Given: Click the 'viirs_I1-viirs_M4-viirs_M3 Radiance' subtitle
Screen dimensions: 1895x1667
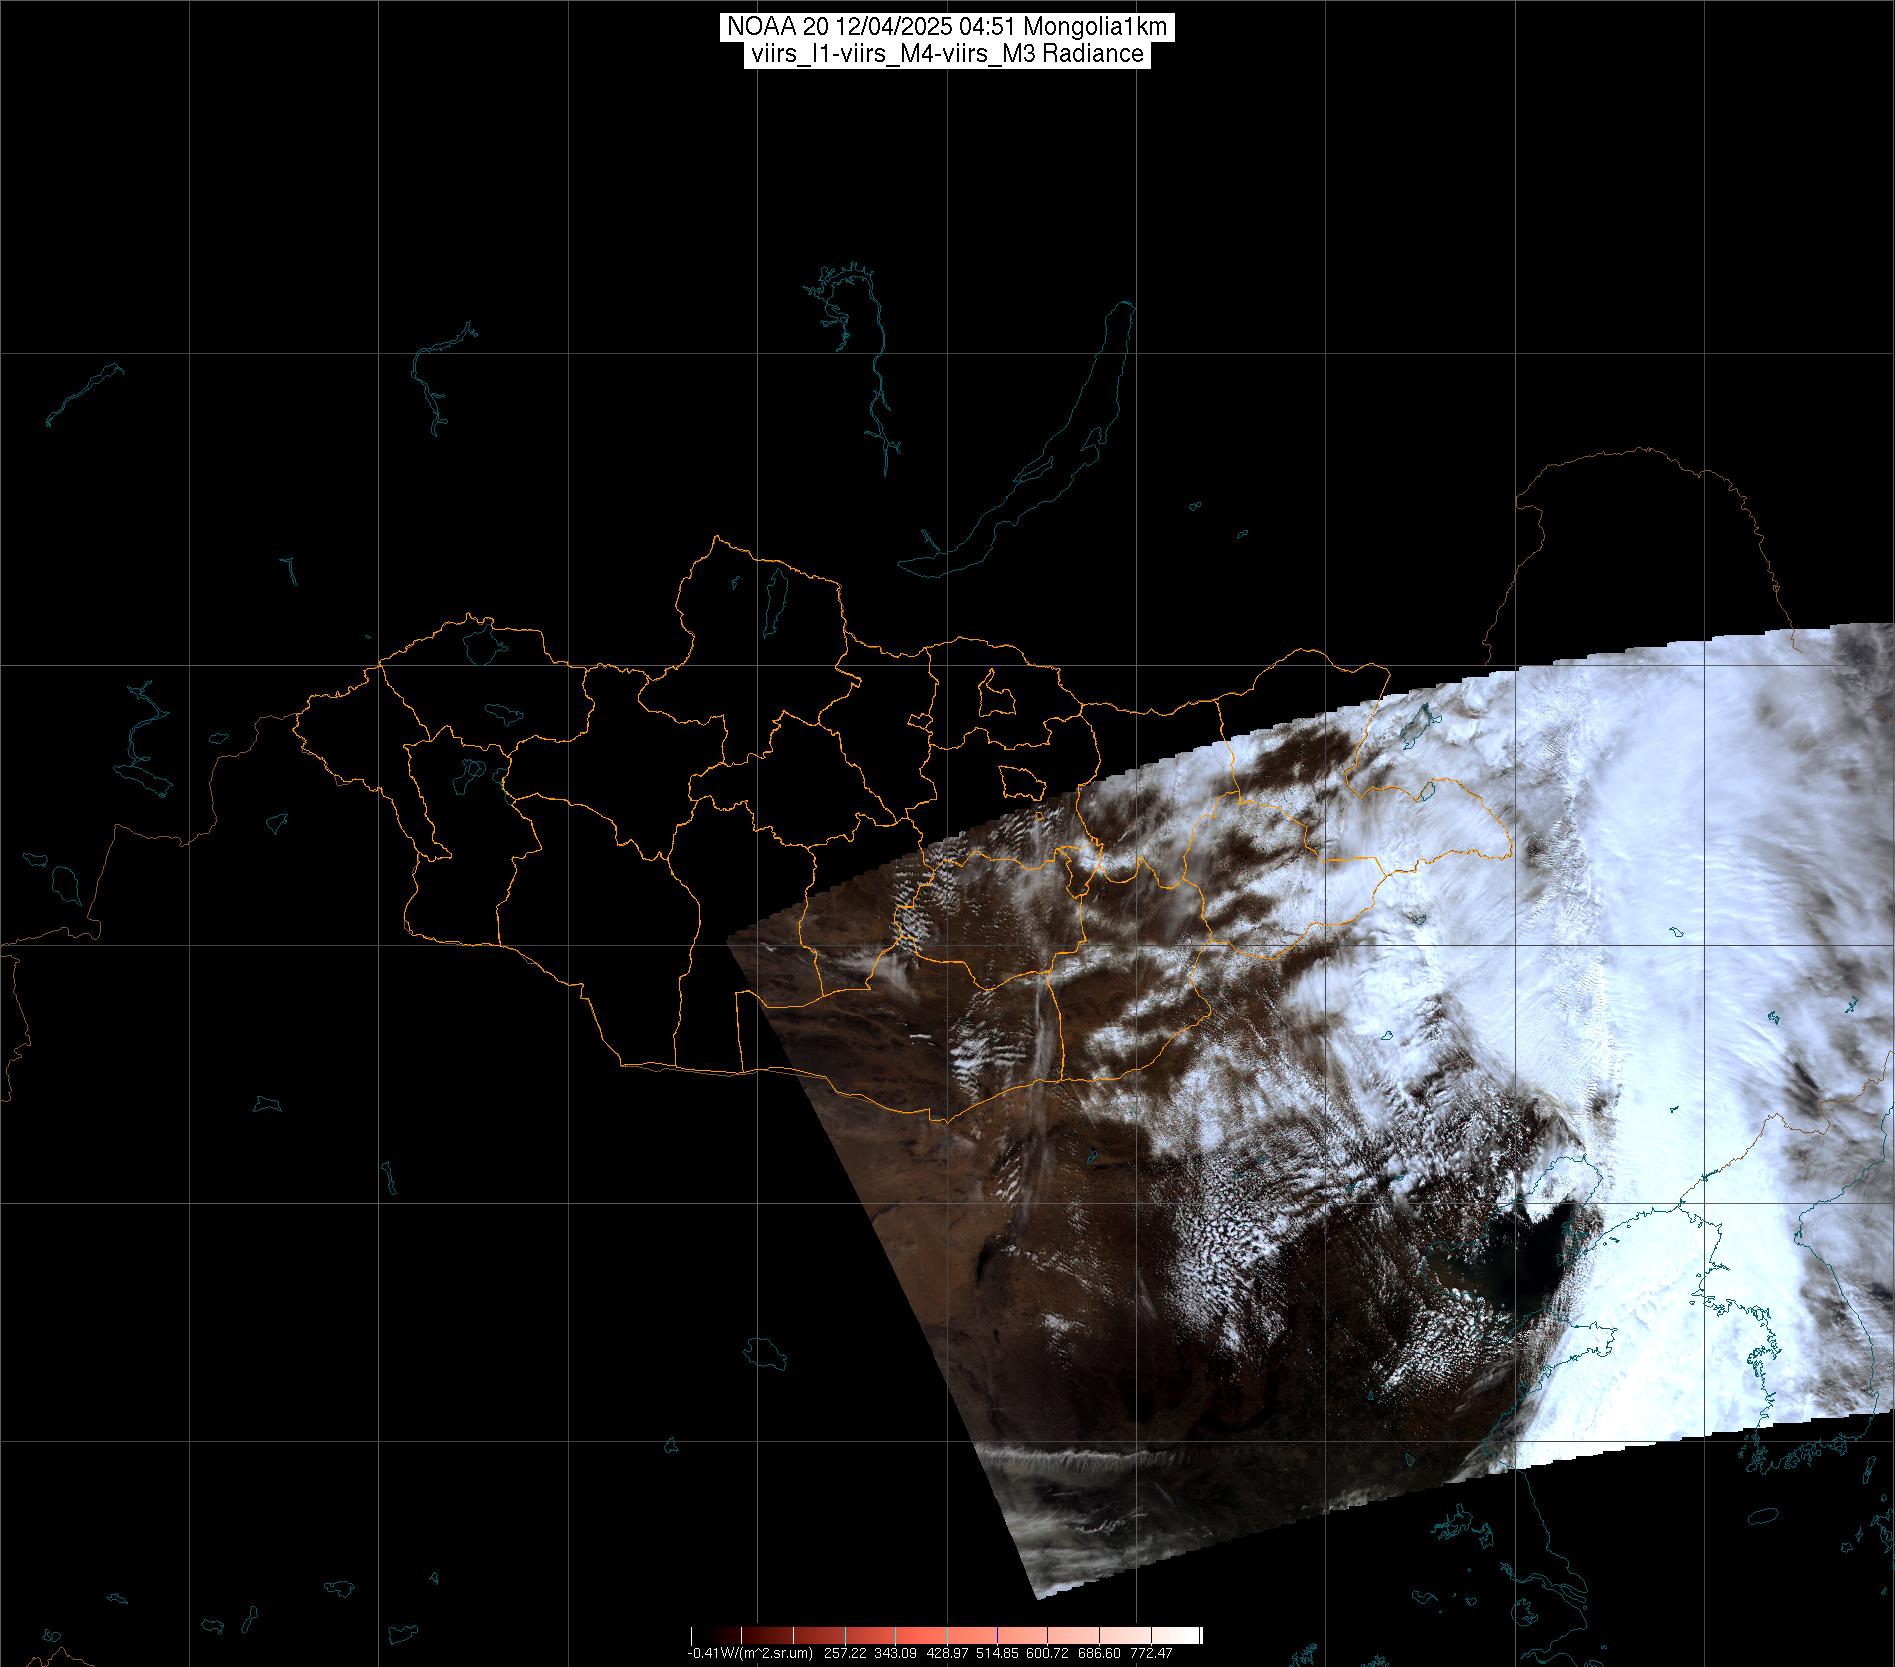Looking at the screenshot, I should point(947,54).
